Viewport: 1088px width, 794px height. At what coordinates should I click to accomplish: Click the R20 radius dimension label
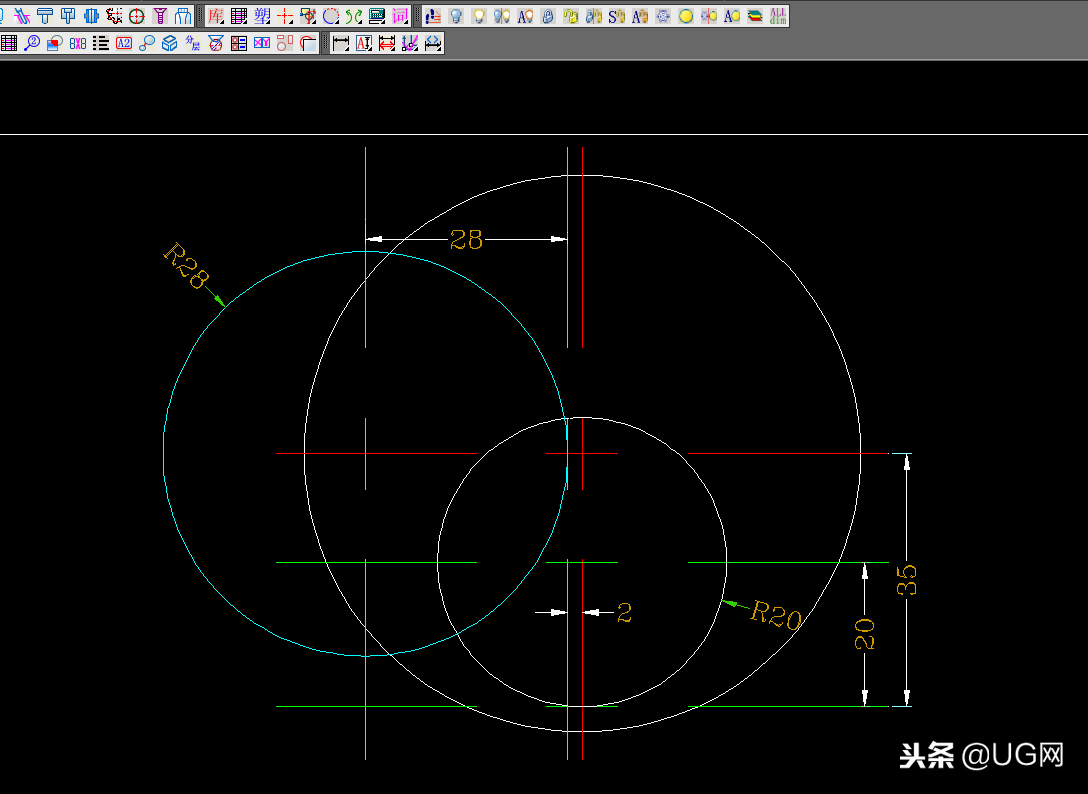point(777,615)
